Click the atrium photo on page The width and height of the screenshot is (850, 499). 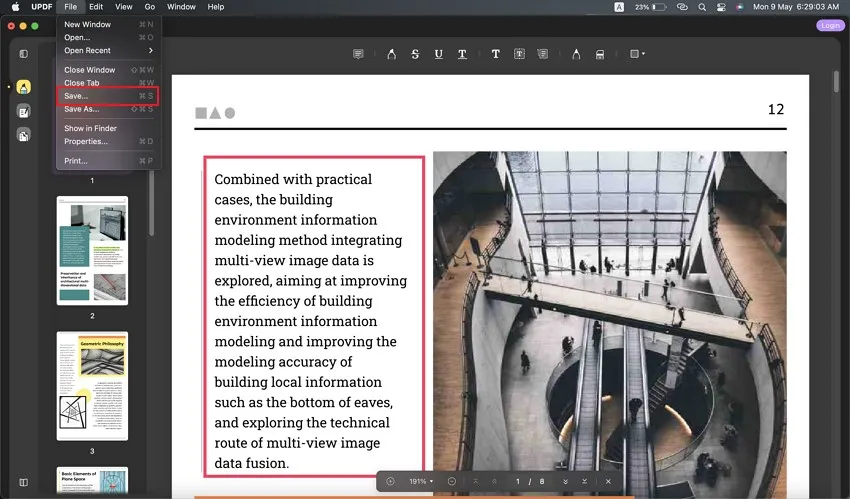click(x=609, y=323)
